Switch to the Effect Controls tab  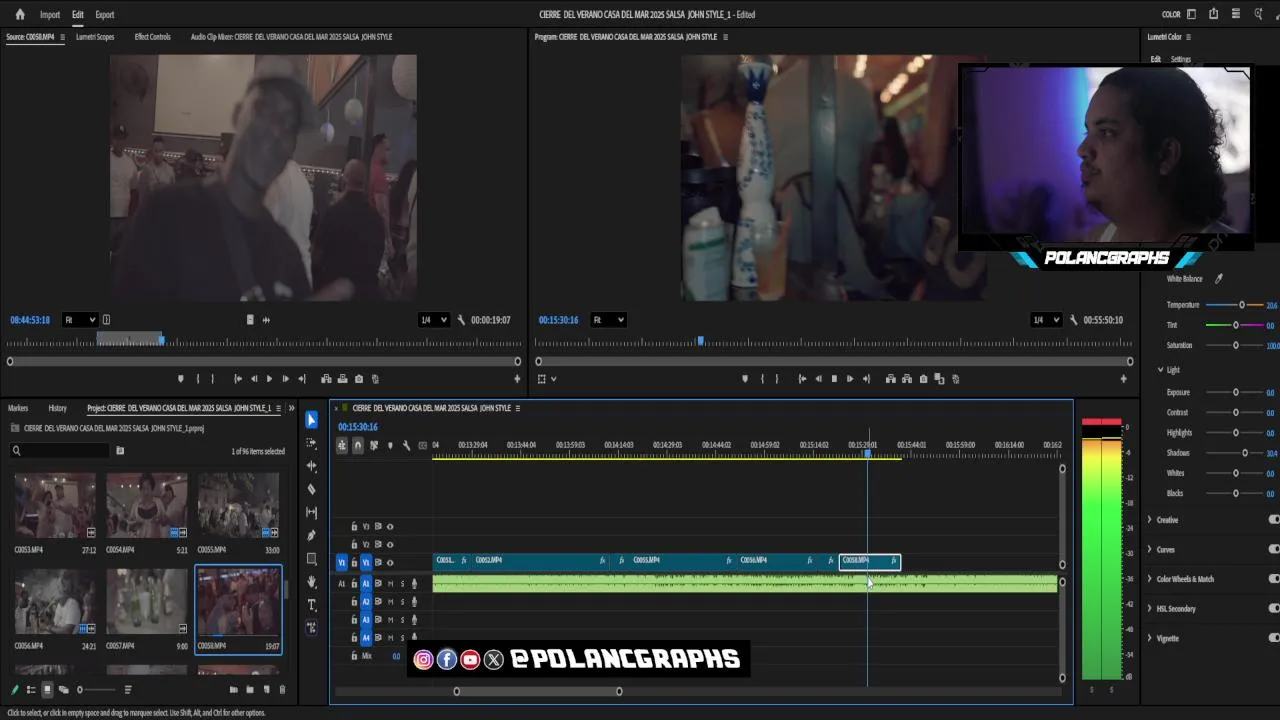coord(152,37)
